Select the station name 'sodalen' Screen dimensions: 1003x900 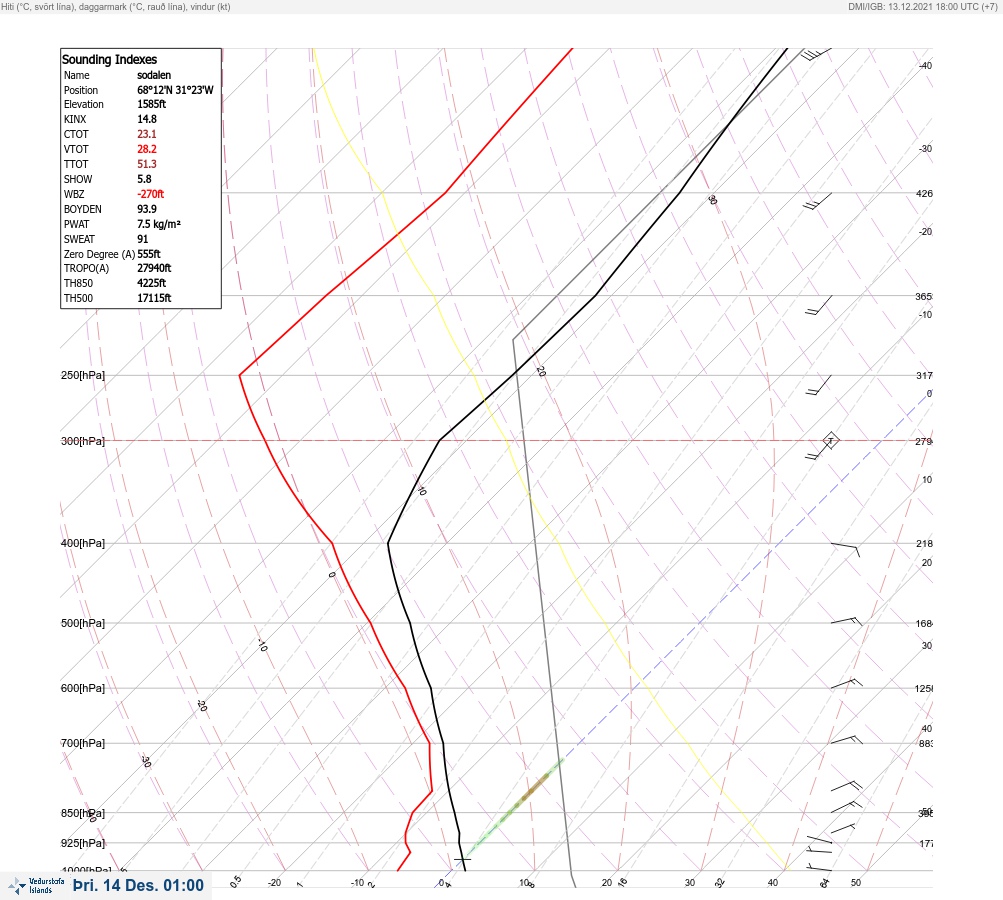pos(154,75)
